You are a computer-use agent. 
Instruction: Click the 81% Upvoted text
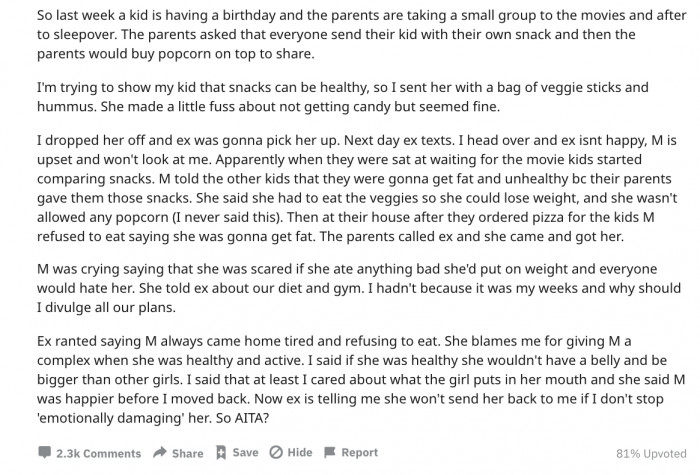pos(651,454)
